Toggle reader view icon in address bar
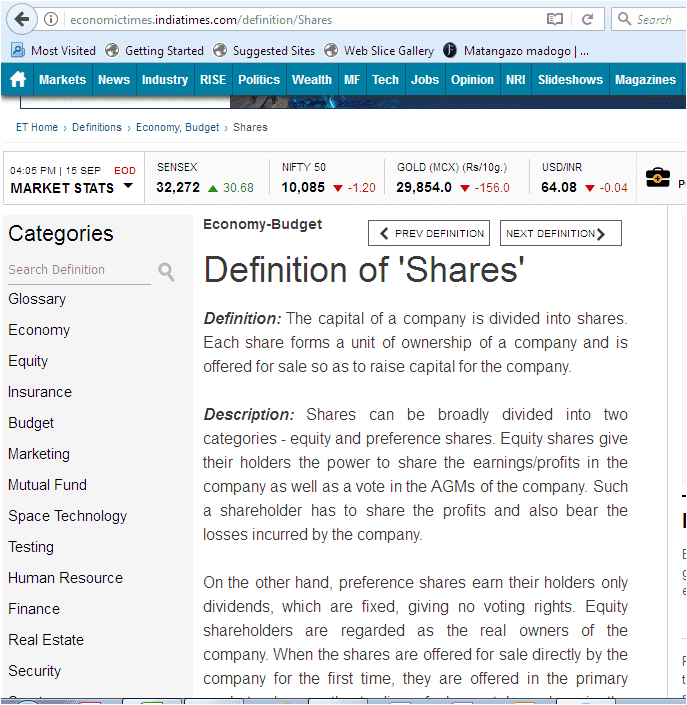The width and height of the screenshot is (687, 705). (x=554, y=19)
